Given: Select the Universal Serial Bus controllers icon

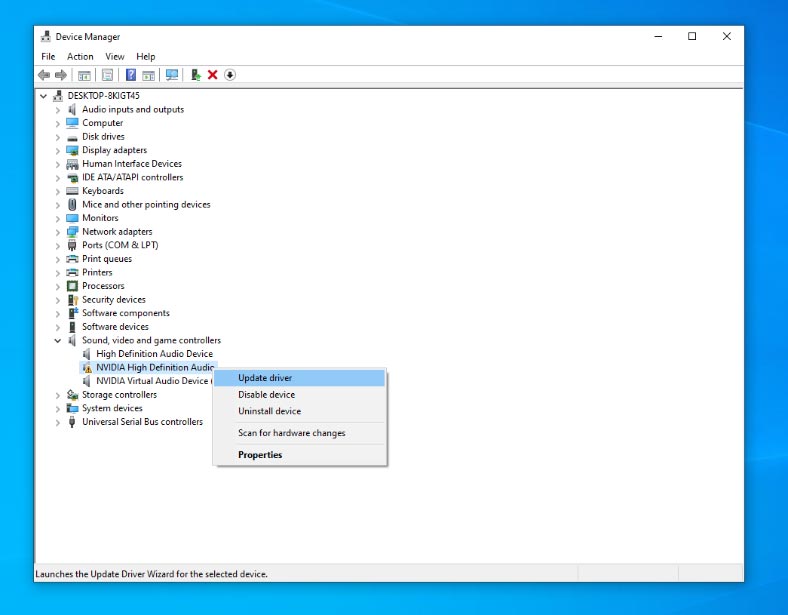Looking at the screenshot, I should (x=72, y=422).
